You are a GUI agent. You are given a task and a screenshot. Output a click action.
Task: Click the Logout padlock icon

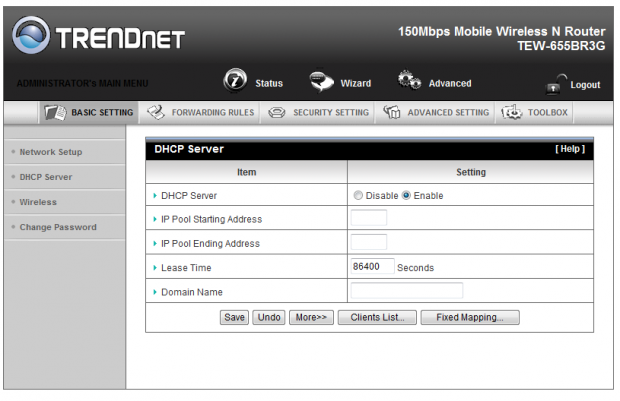[556, 84]
